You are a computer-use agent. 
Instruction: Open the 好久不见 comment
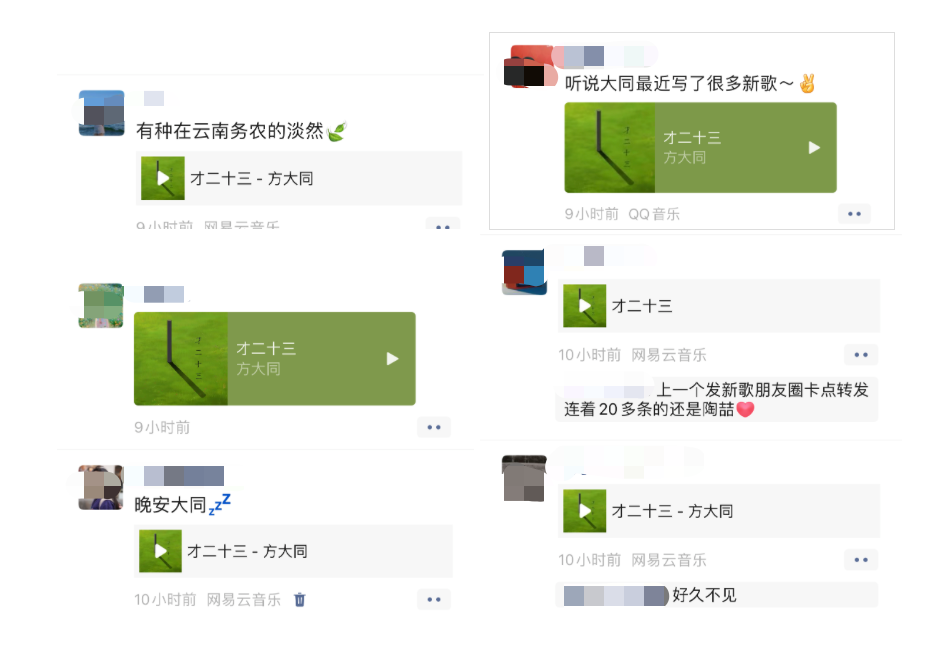717,595
